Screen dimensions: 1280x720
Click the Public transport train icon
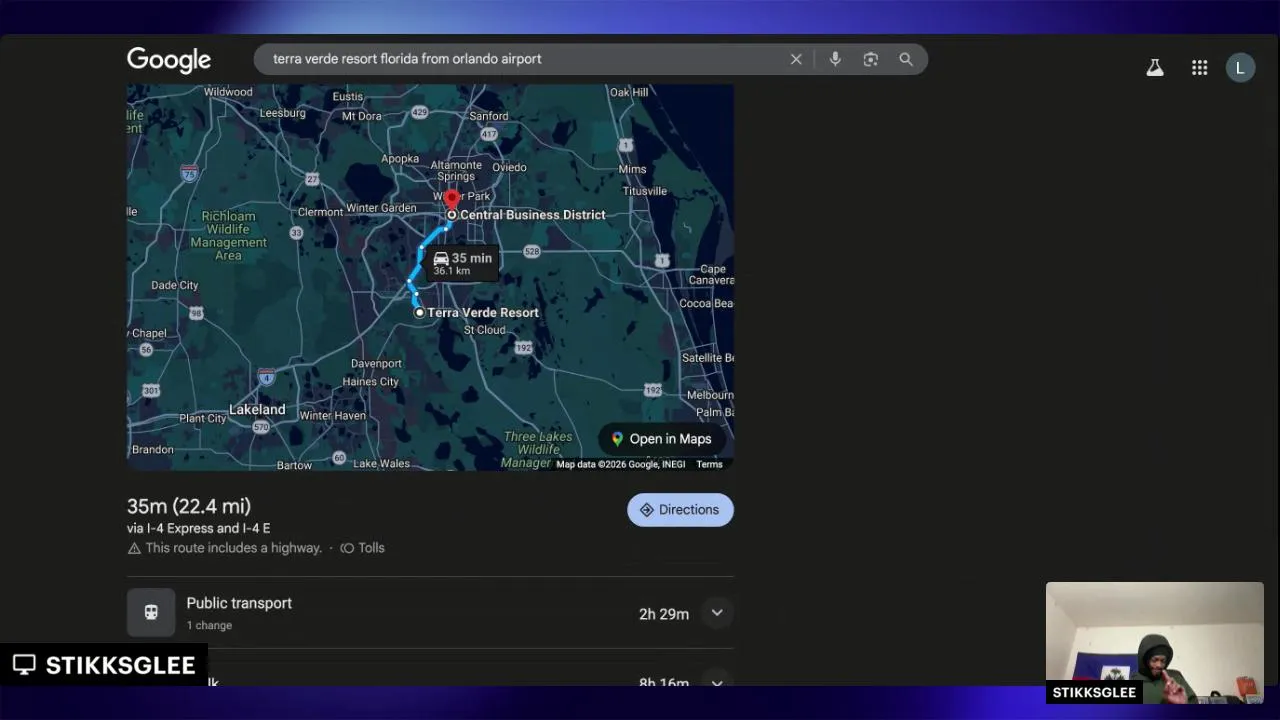click(x=151, y=612)
